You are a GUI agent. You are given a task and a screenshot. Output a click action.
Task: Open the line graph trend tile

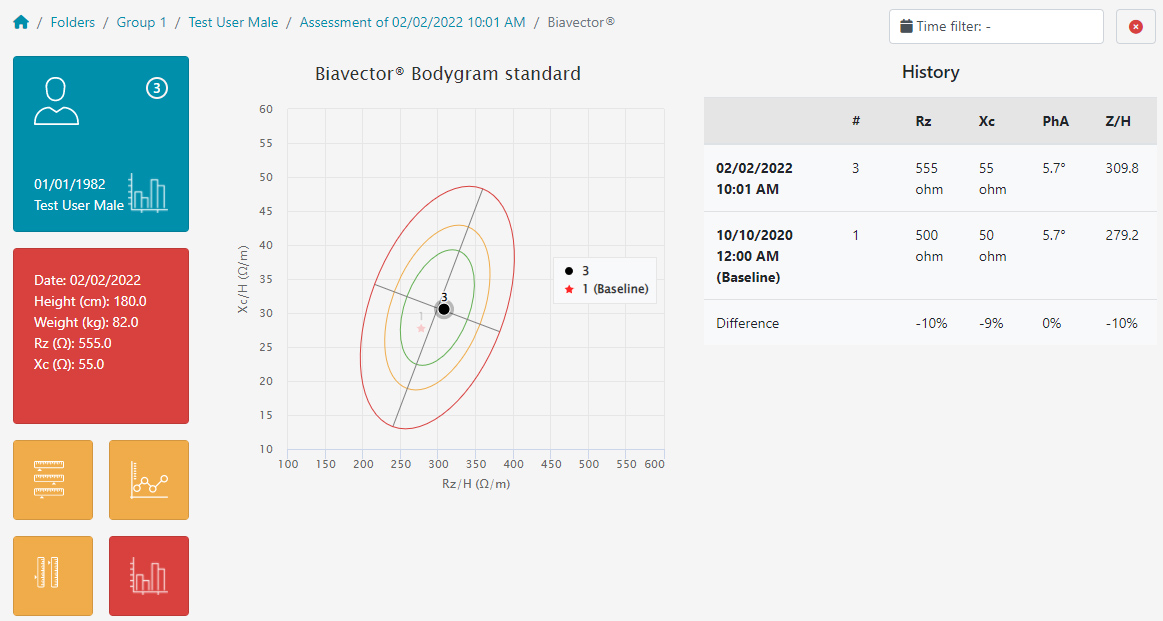coord(149,480)
